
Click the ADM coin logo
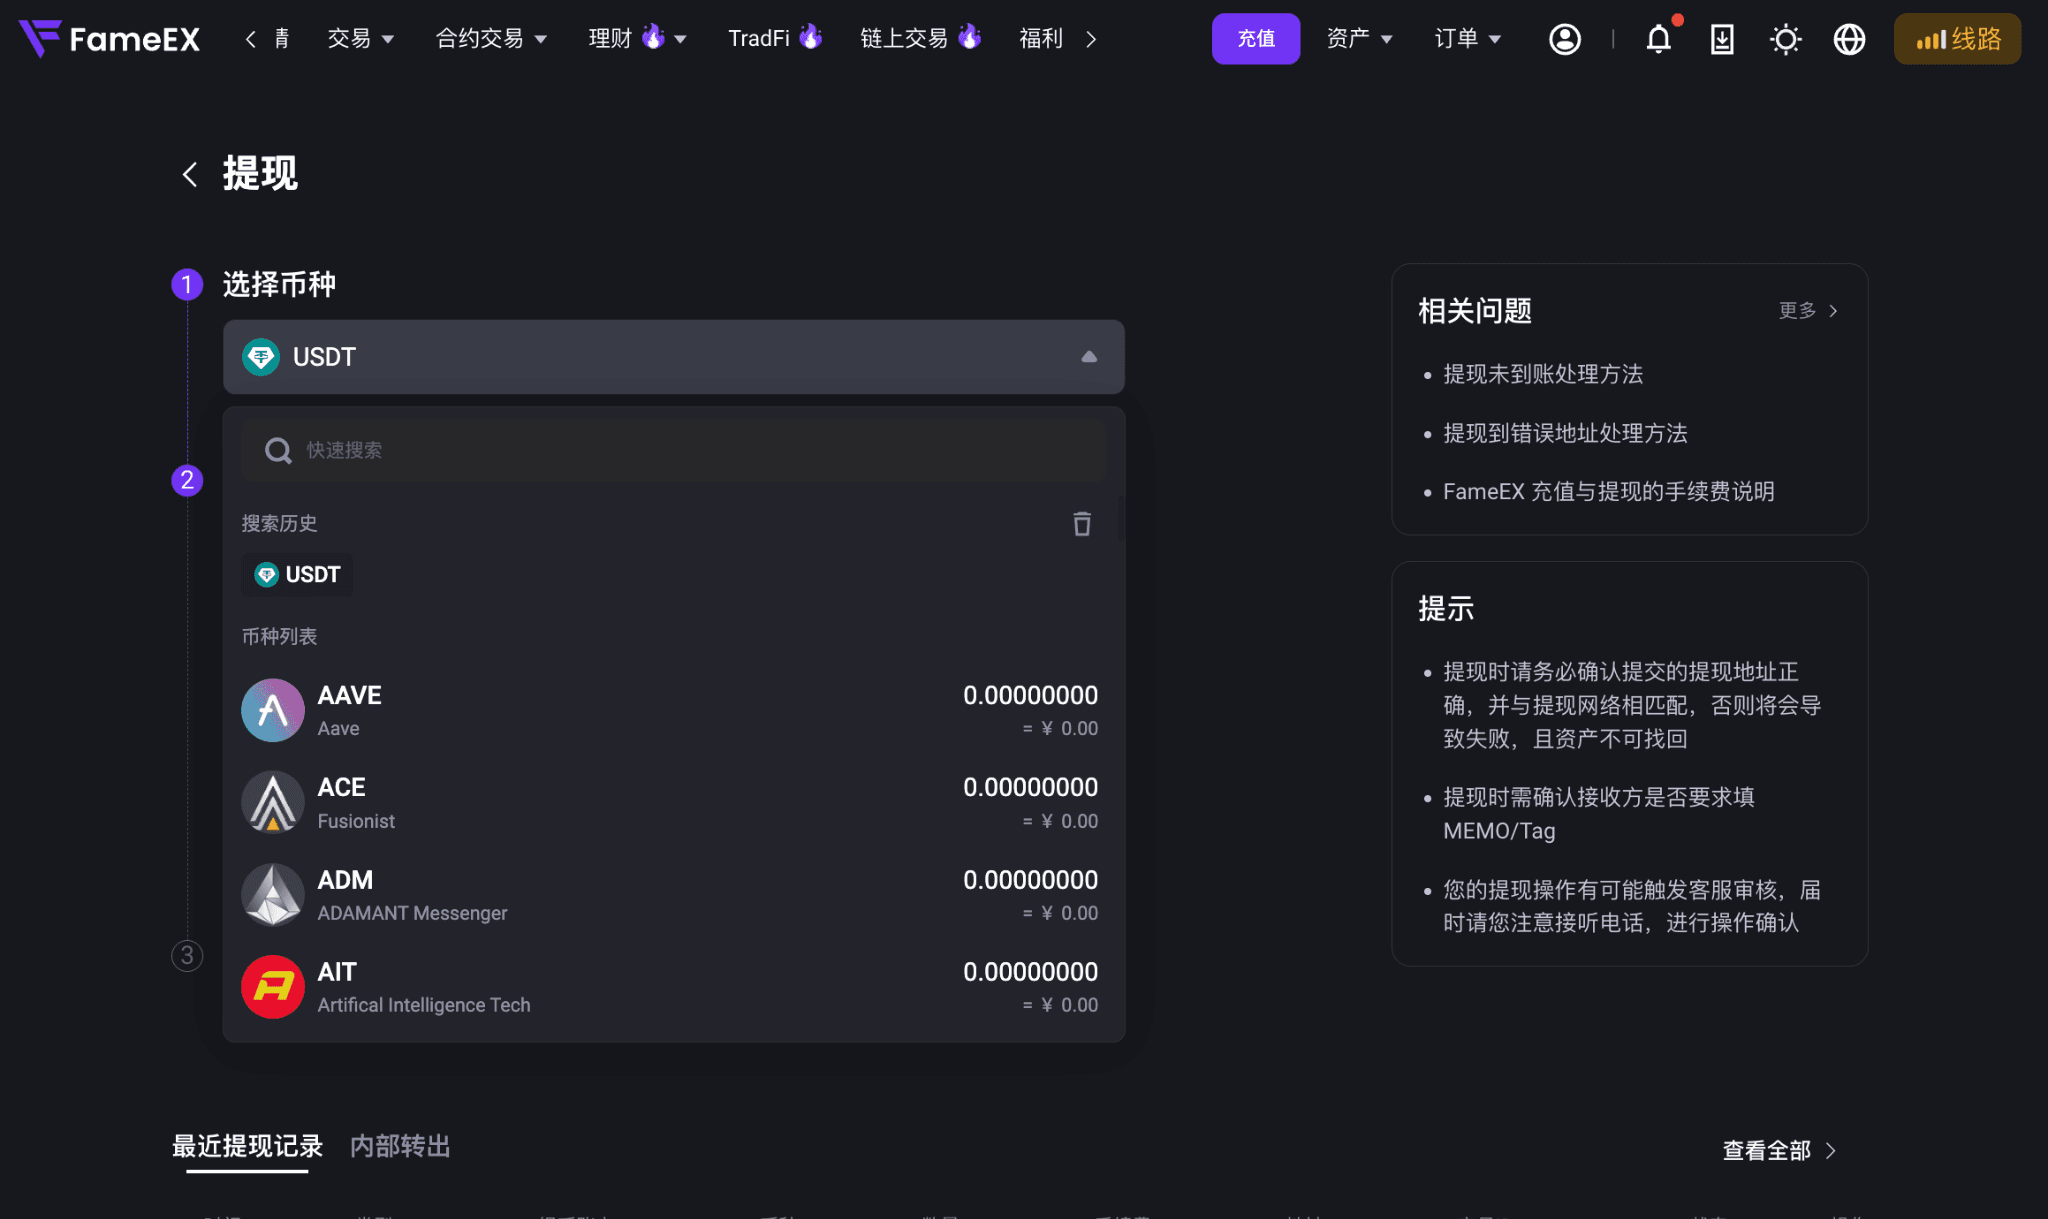tap(273, 895)
